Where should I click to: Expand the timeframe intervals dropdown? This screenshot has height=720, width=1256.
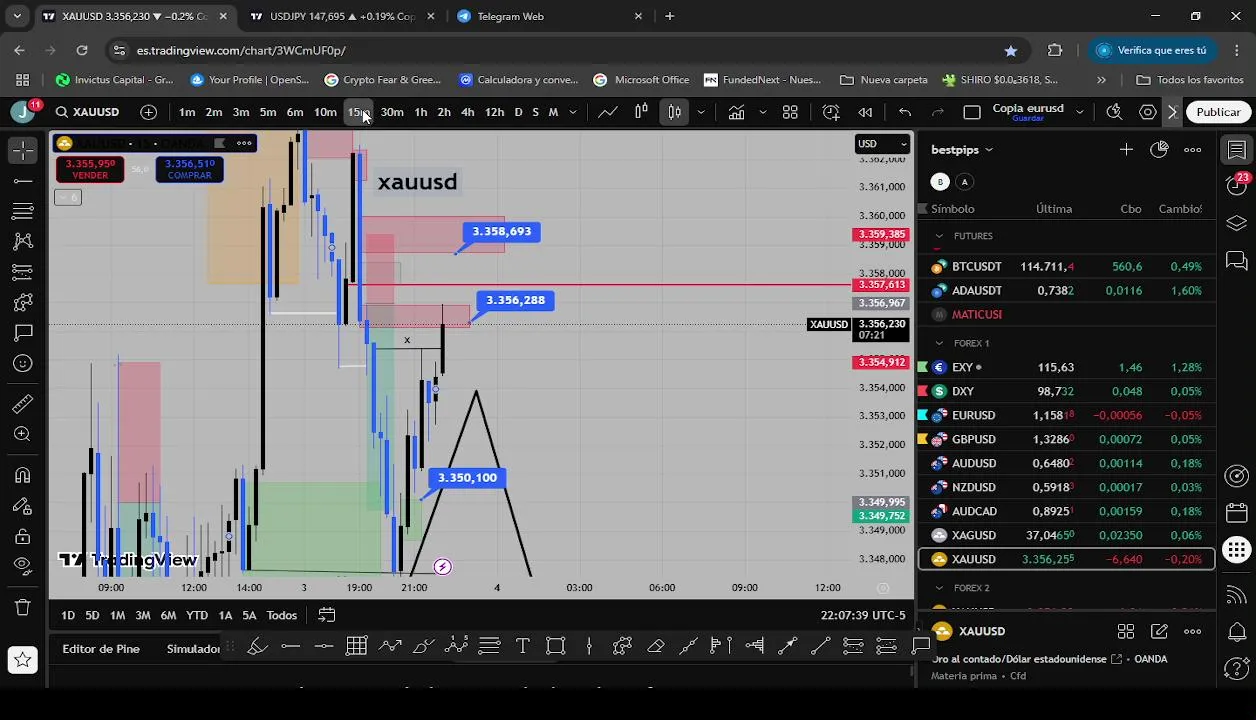pos(573,112)
